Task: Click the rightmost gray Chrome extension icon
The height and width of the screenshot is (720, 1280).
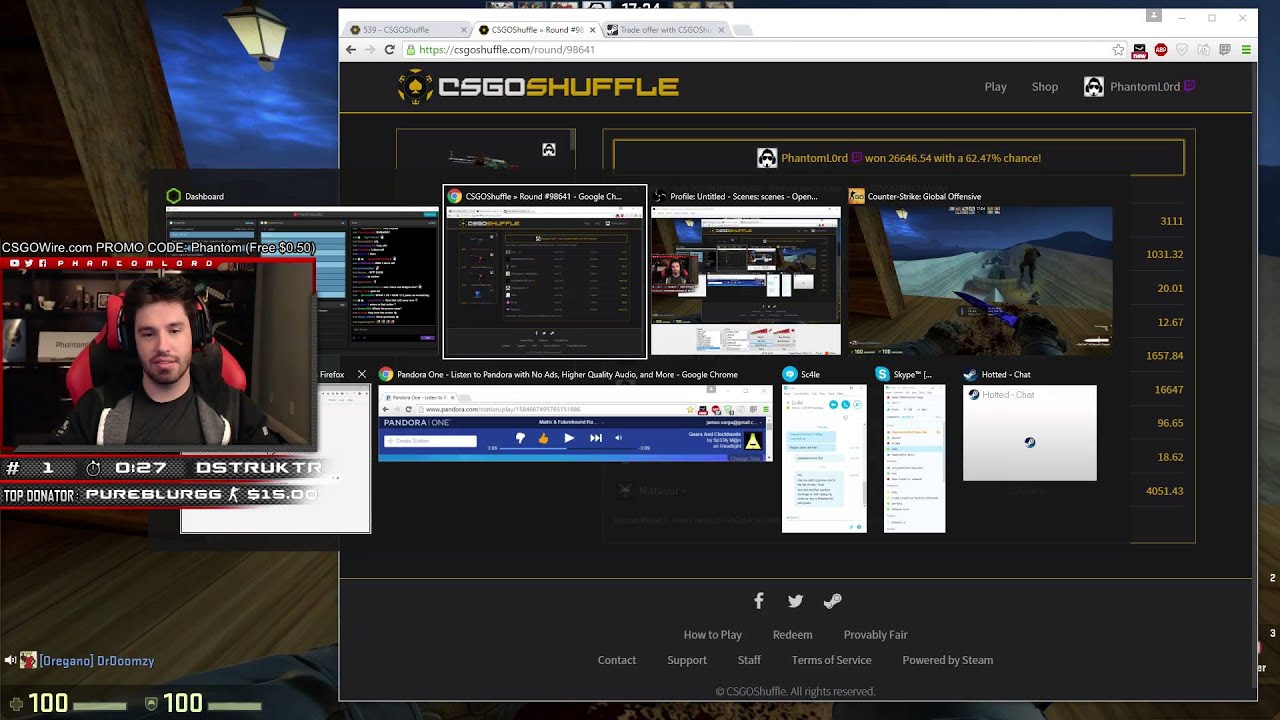Action: pyautogui.click(x=1225, y=49)
